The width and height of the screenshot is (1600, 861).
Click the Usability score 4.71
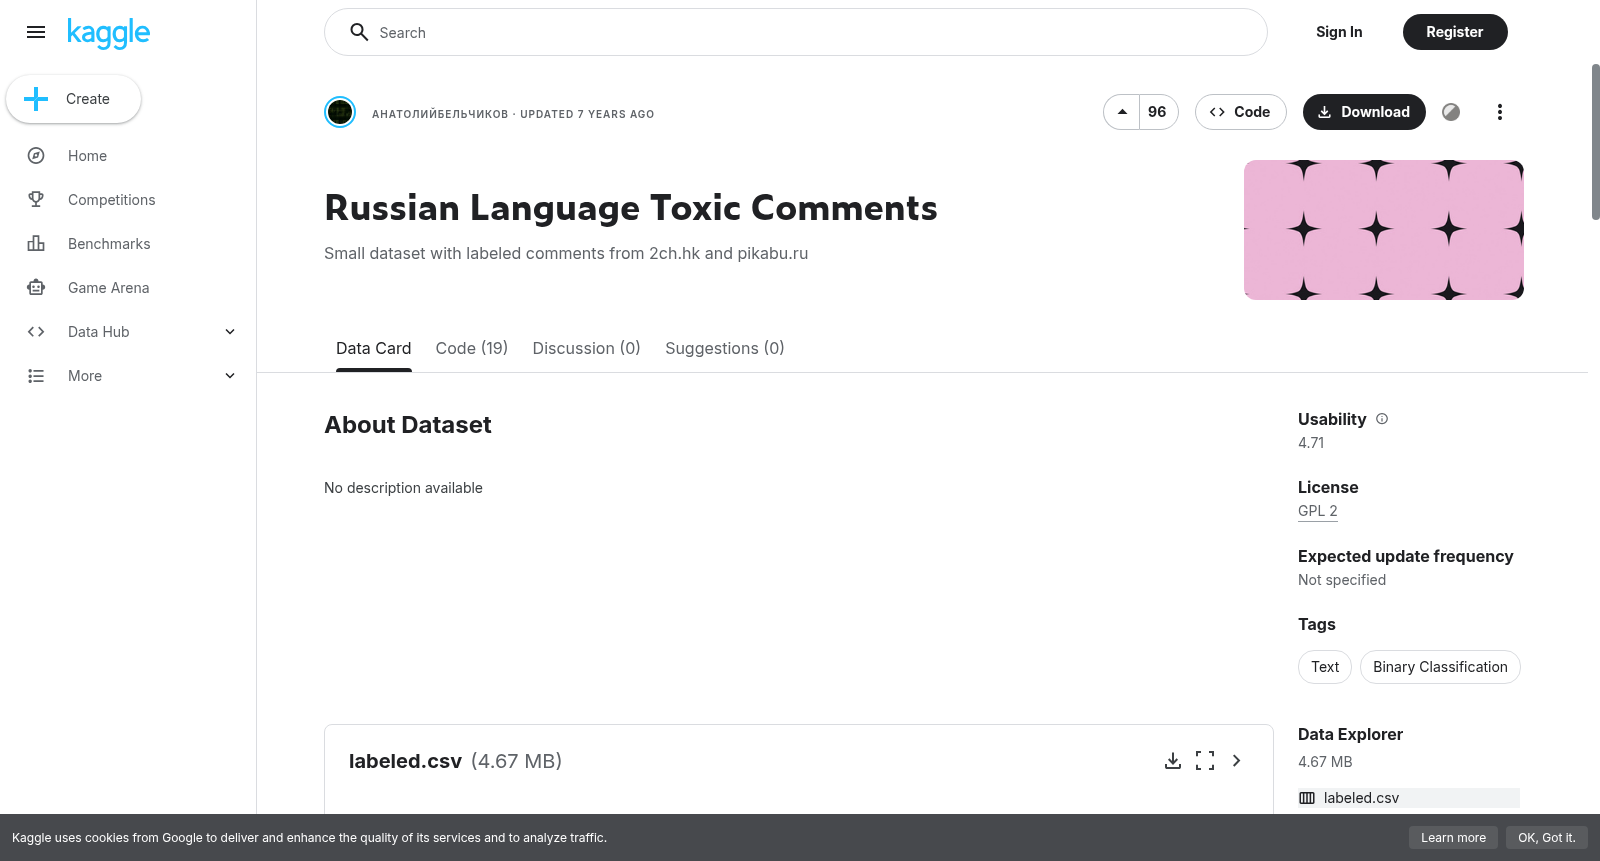1311,443
